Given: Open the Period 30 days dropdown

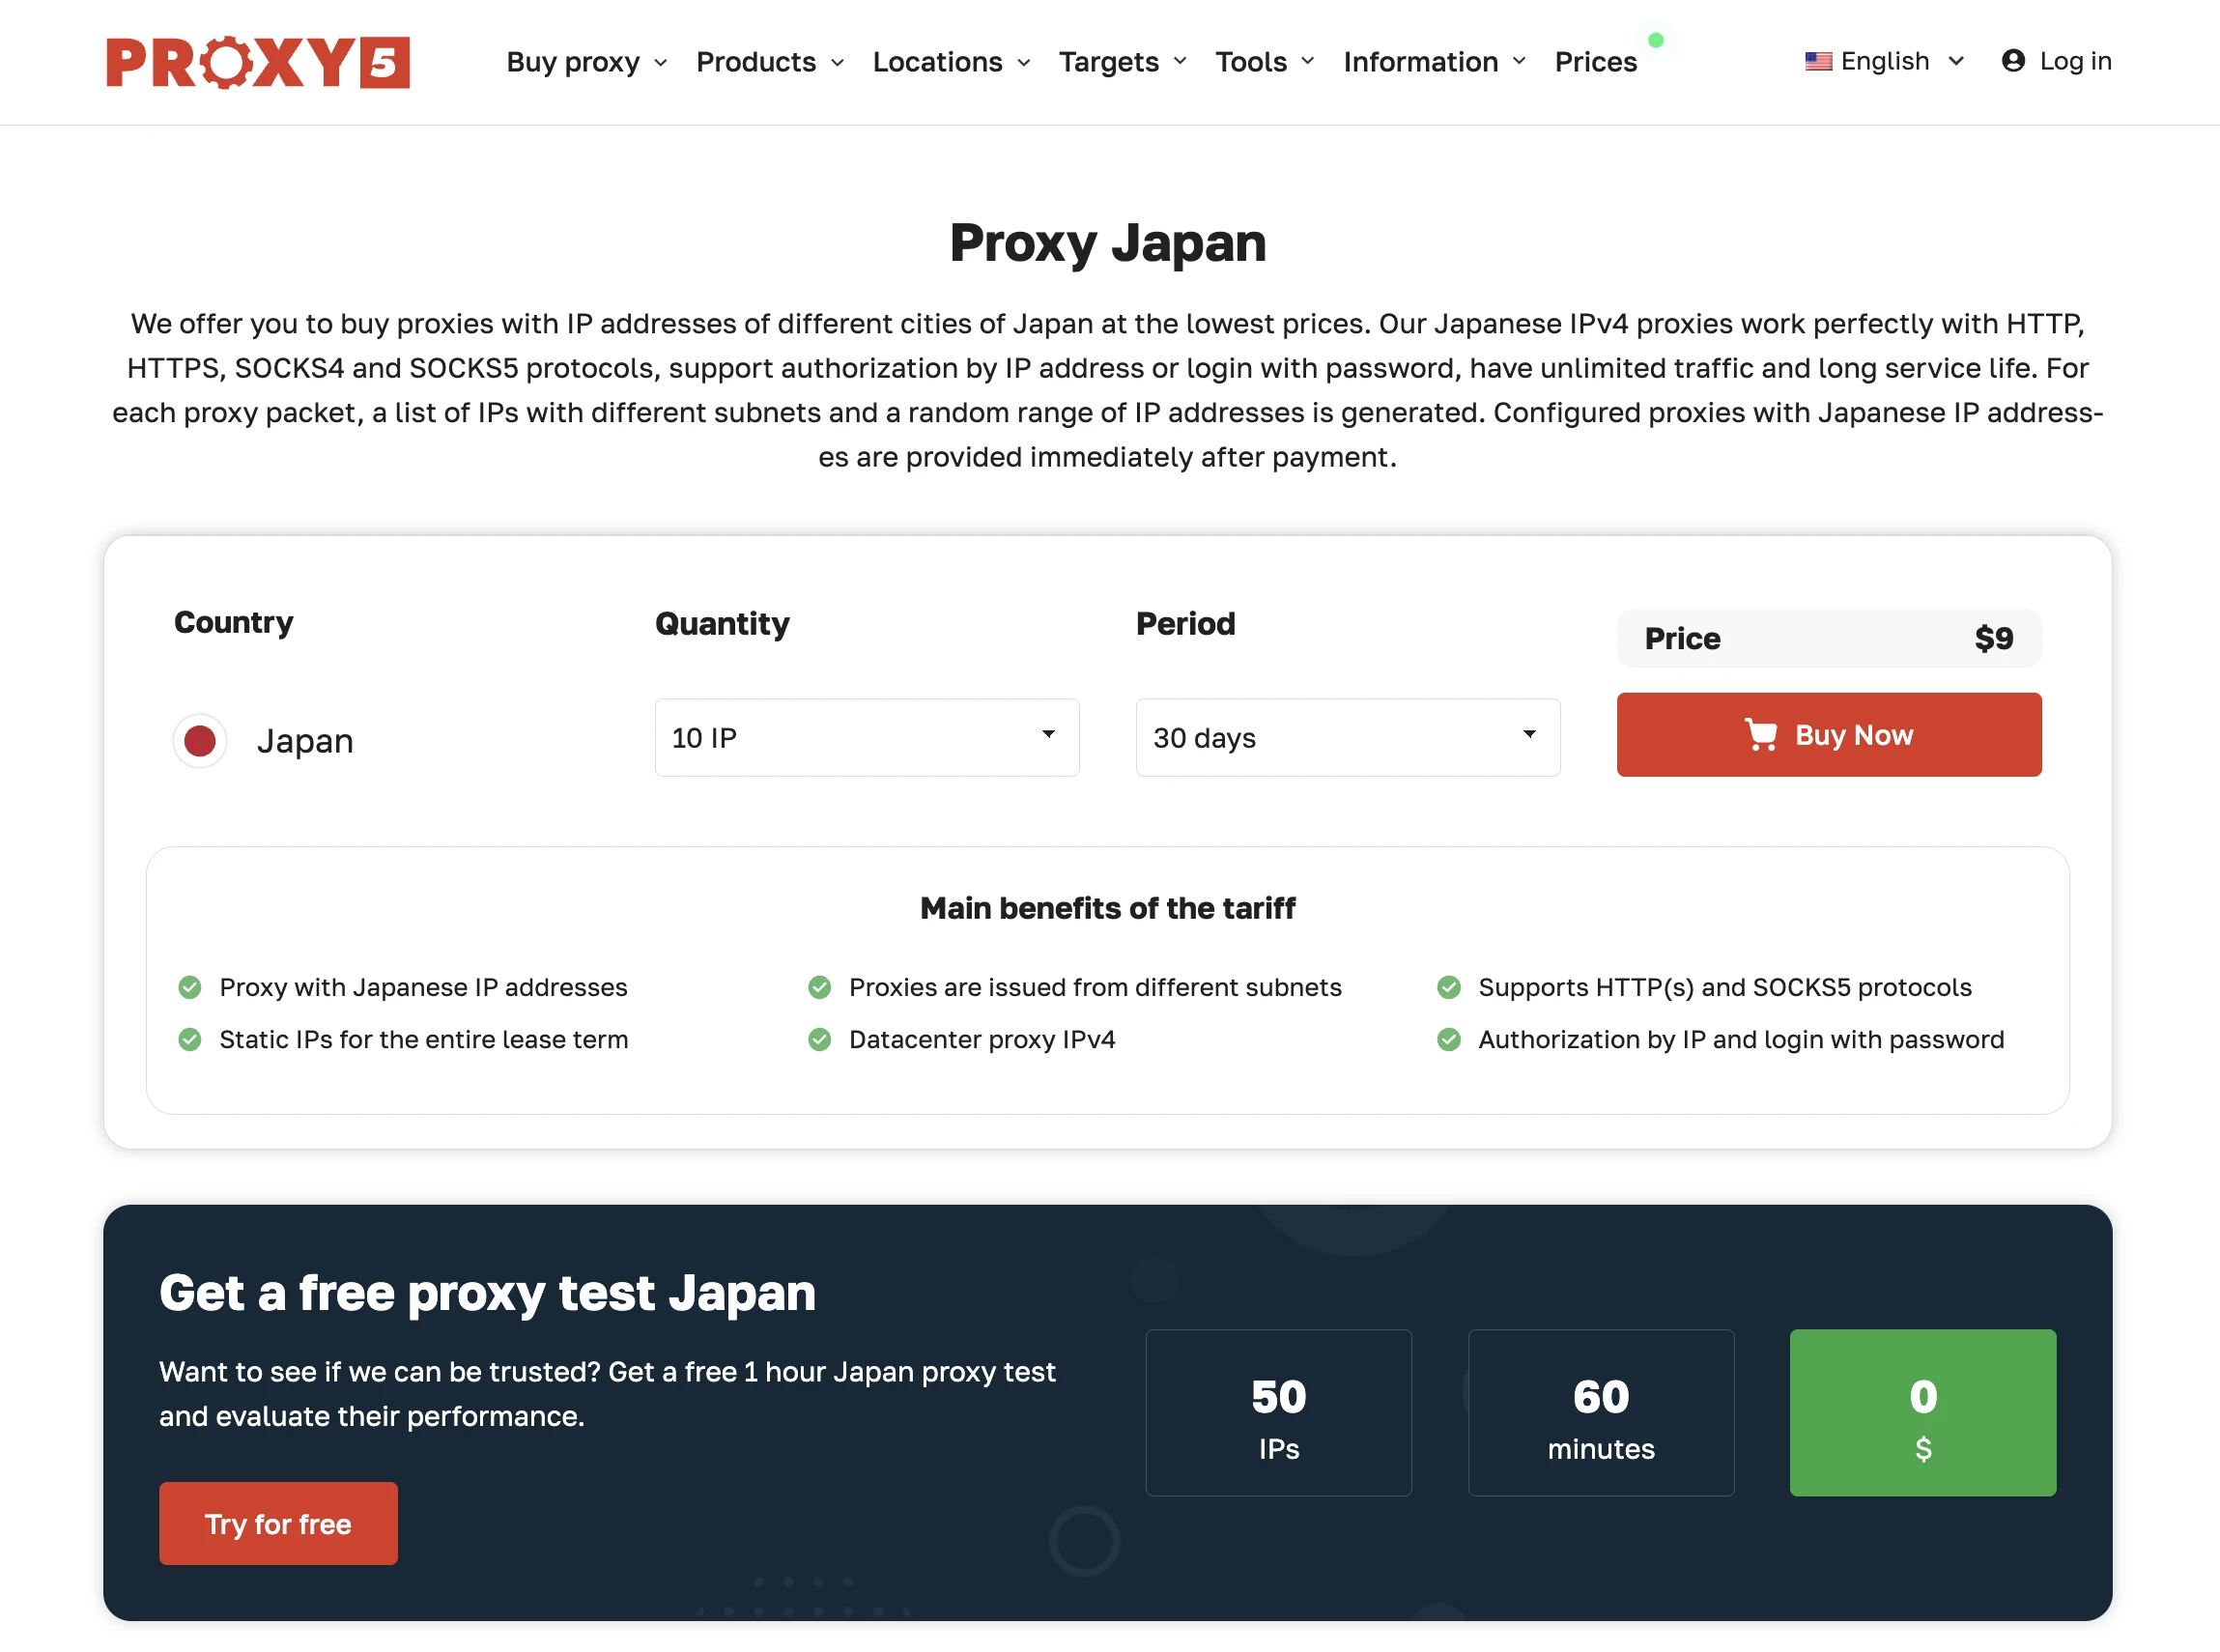Looking at the screenshot, I should [x=1348, y=738].
